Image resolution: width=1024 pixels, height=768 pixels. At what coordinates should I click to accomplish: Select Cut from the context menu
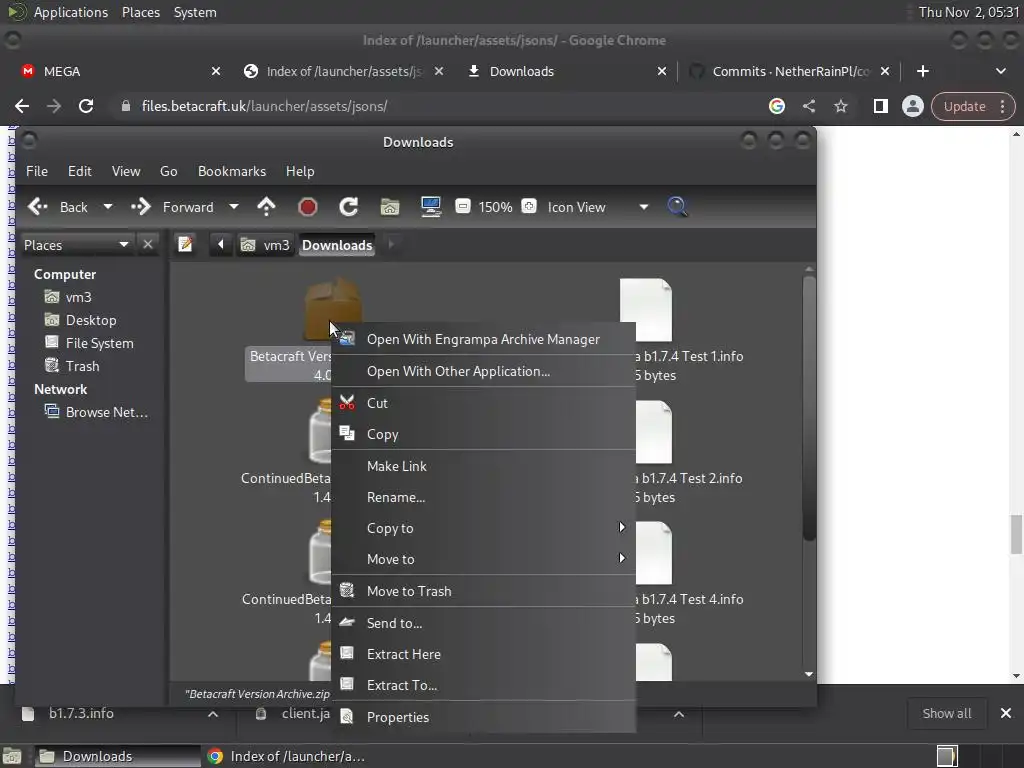click(x=483, y=403)
